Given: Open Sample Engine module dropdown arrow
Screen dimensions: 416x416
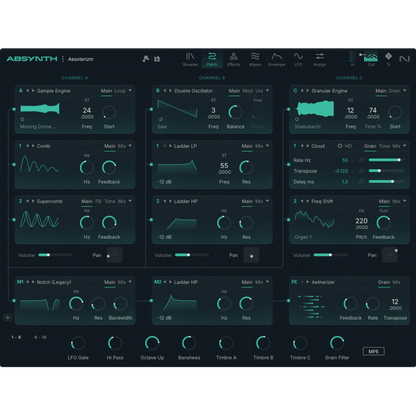Looking at the screenshot, I should tap(130, 90).
